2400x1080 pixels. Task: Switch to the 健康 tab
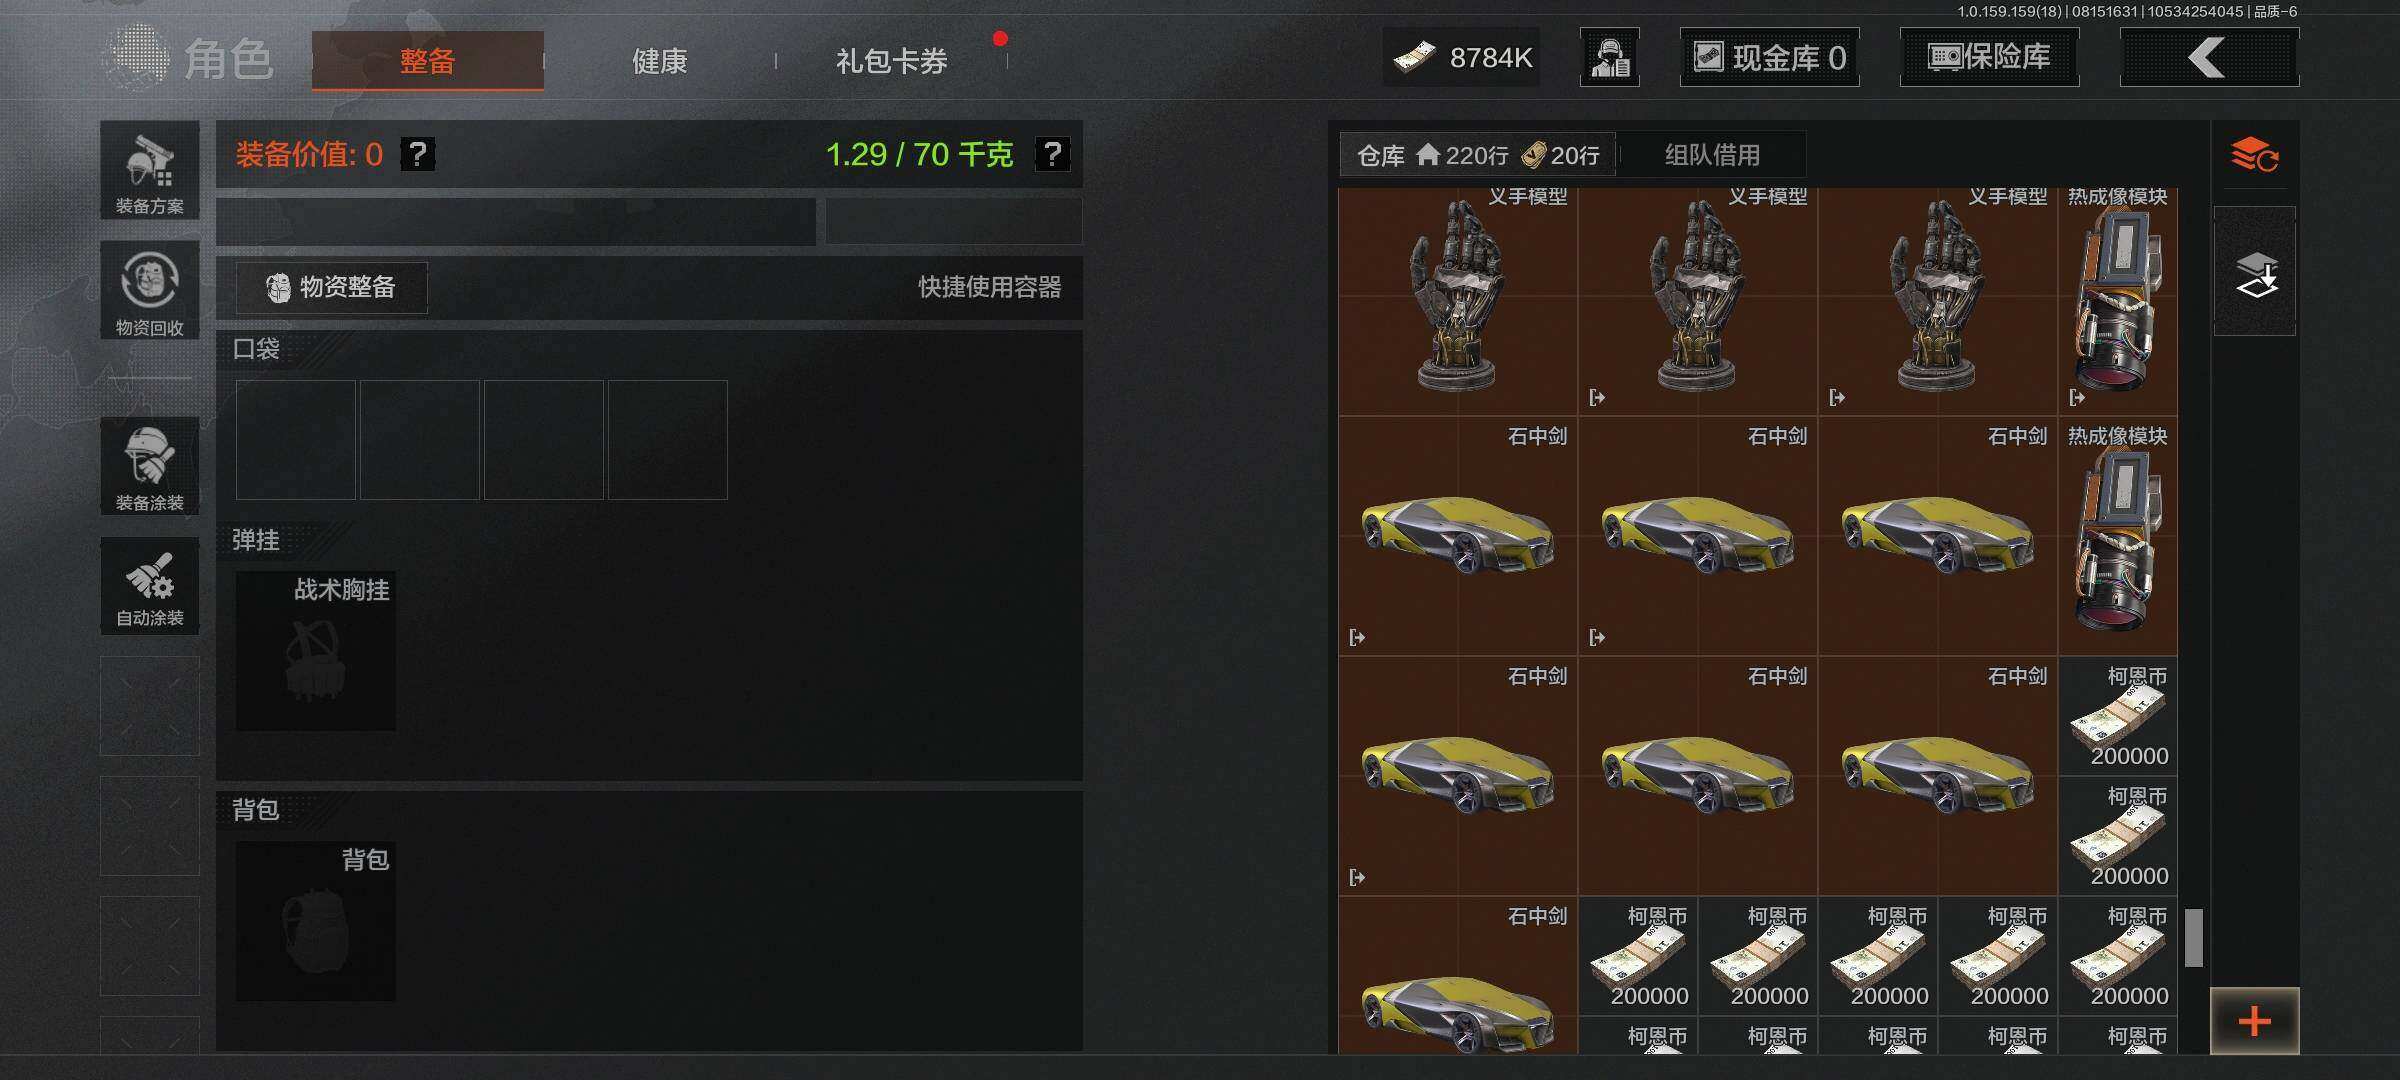pos(659,61)
